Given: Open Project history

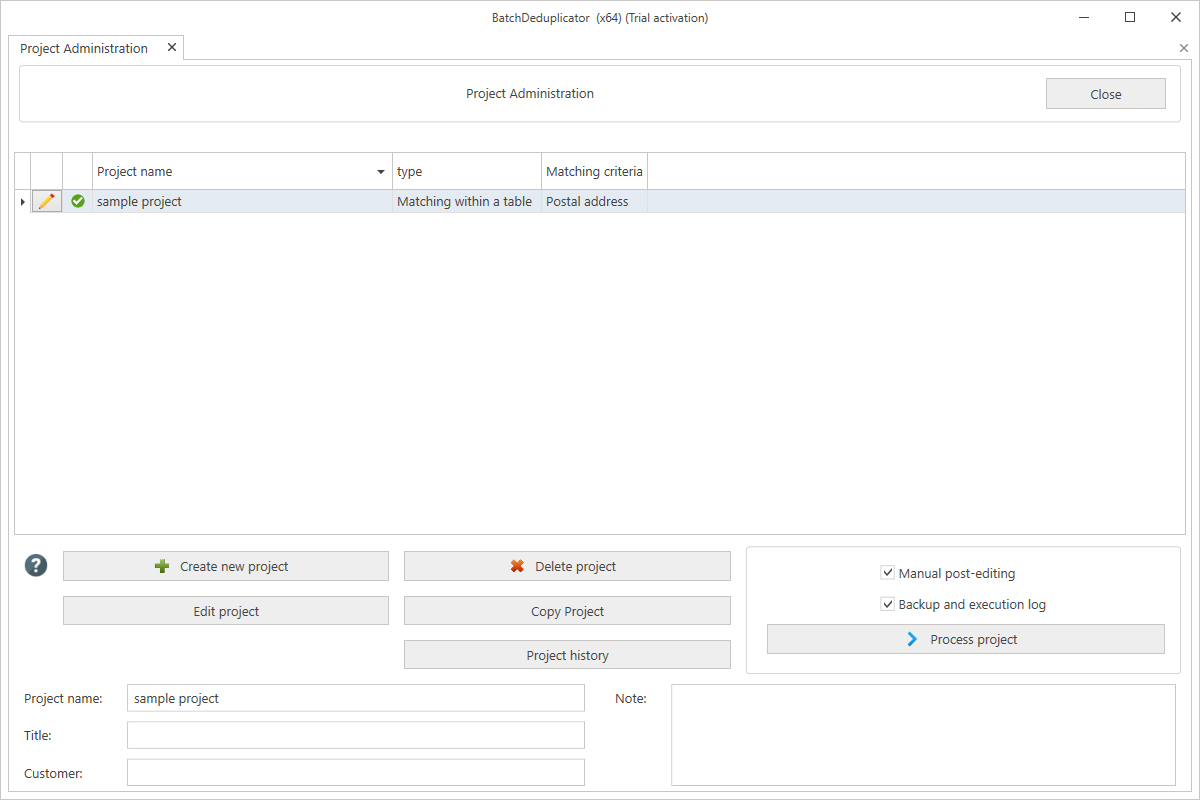Looking at the screenshot, I should pos(567,655).
